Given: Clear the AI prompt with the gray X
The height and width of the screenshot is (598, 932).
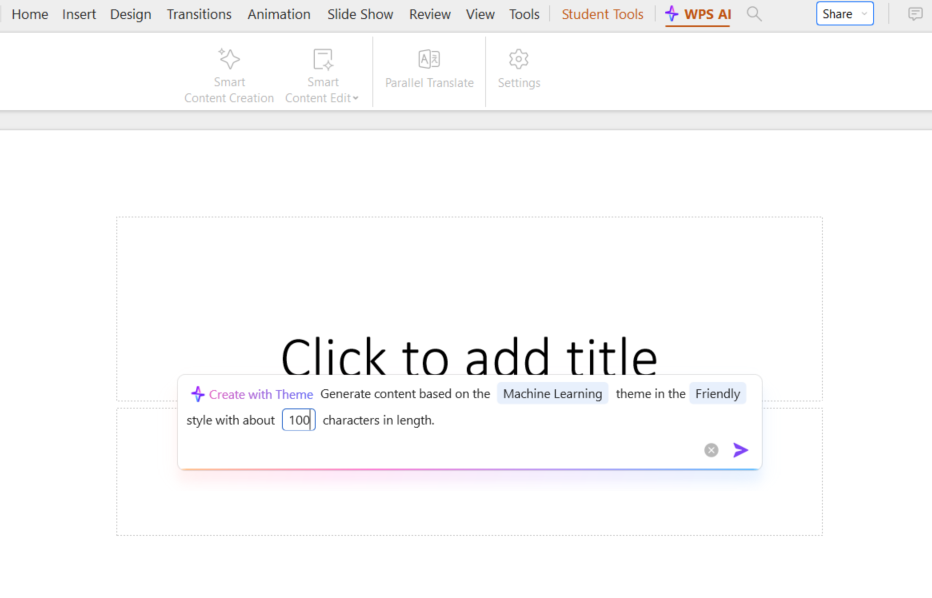Looking at the screenshot, I should [x=711, y=450].
